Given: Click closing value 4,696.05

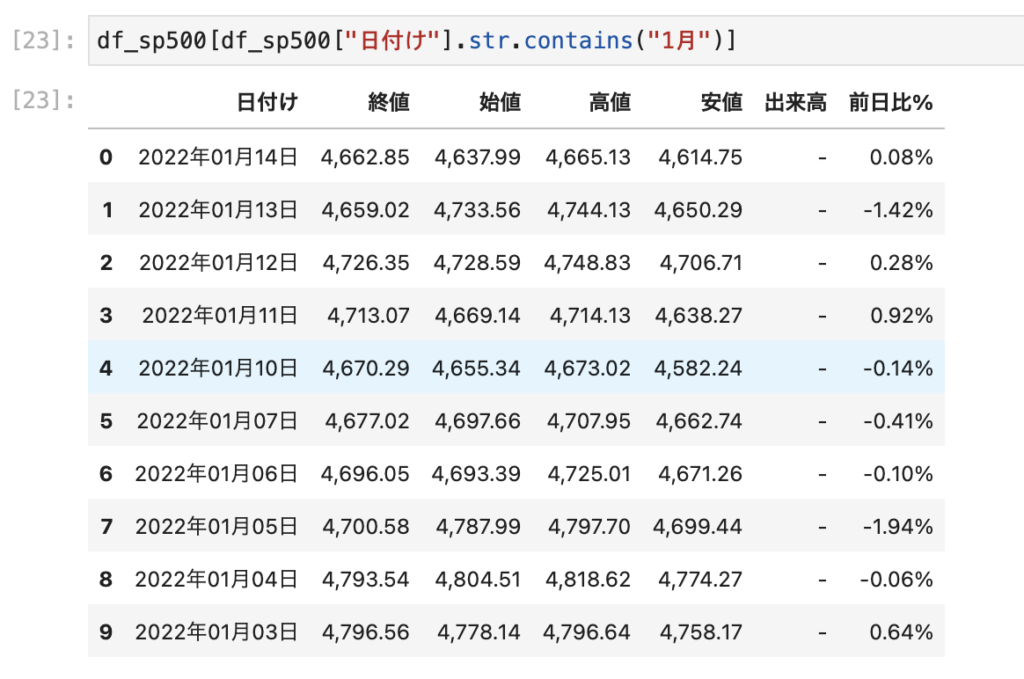Looking at the screenshot, I should pos(365,474).
